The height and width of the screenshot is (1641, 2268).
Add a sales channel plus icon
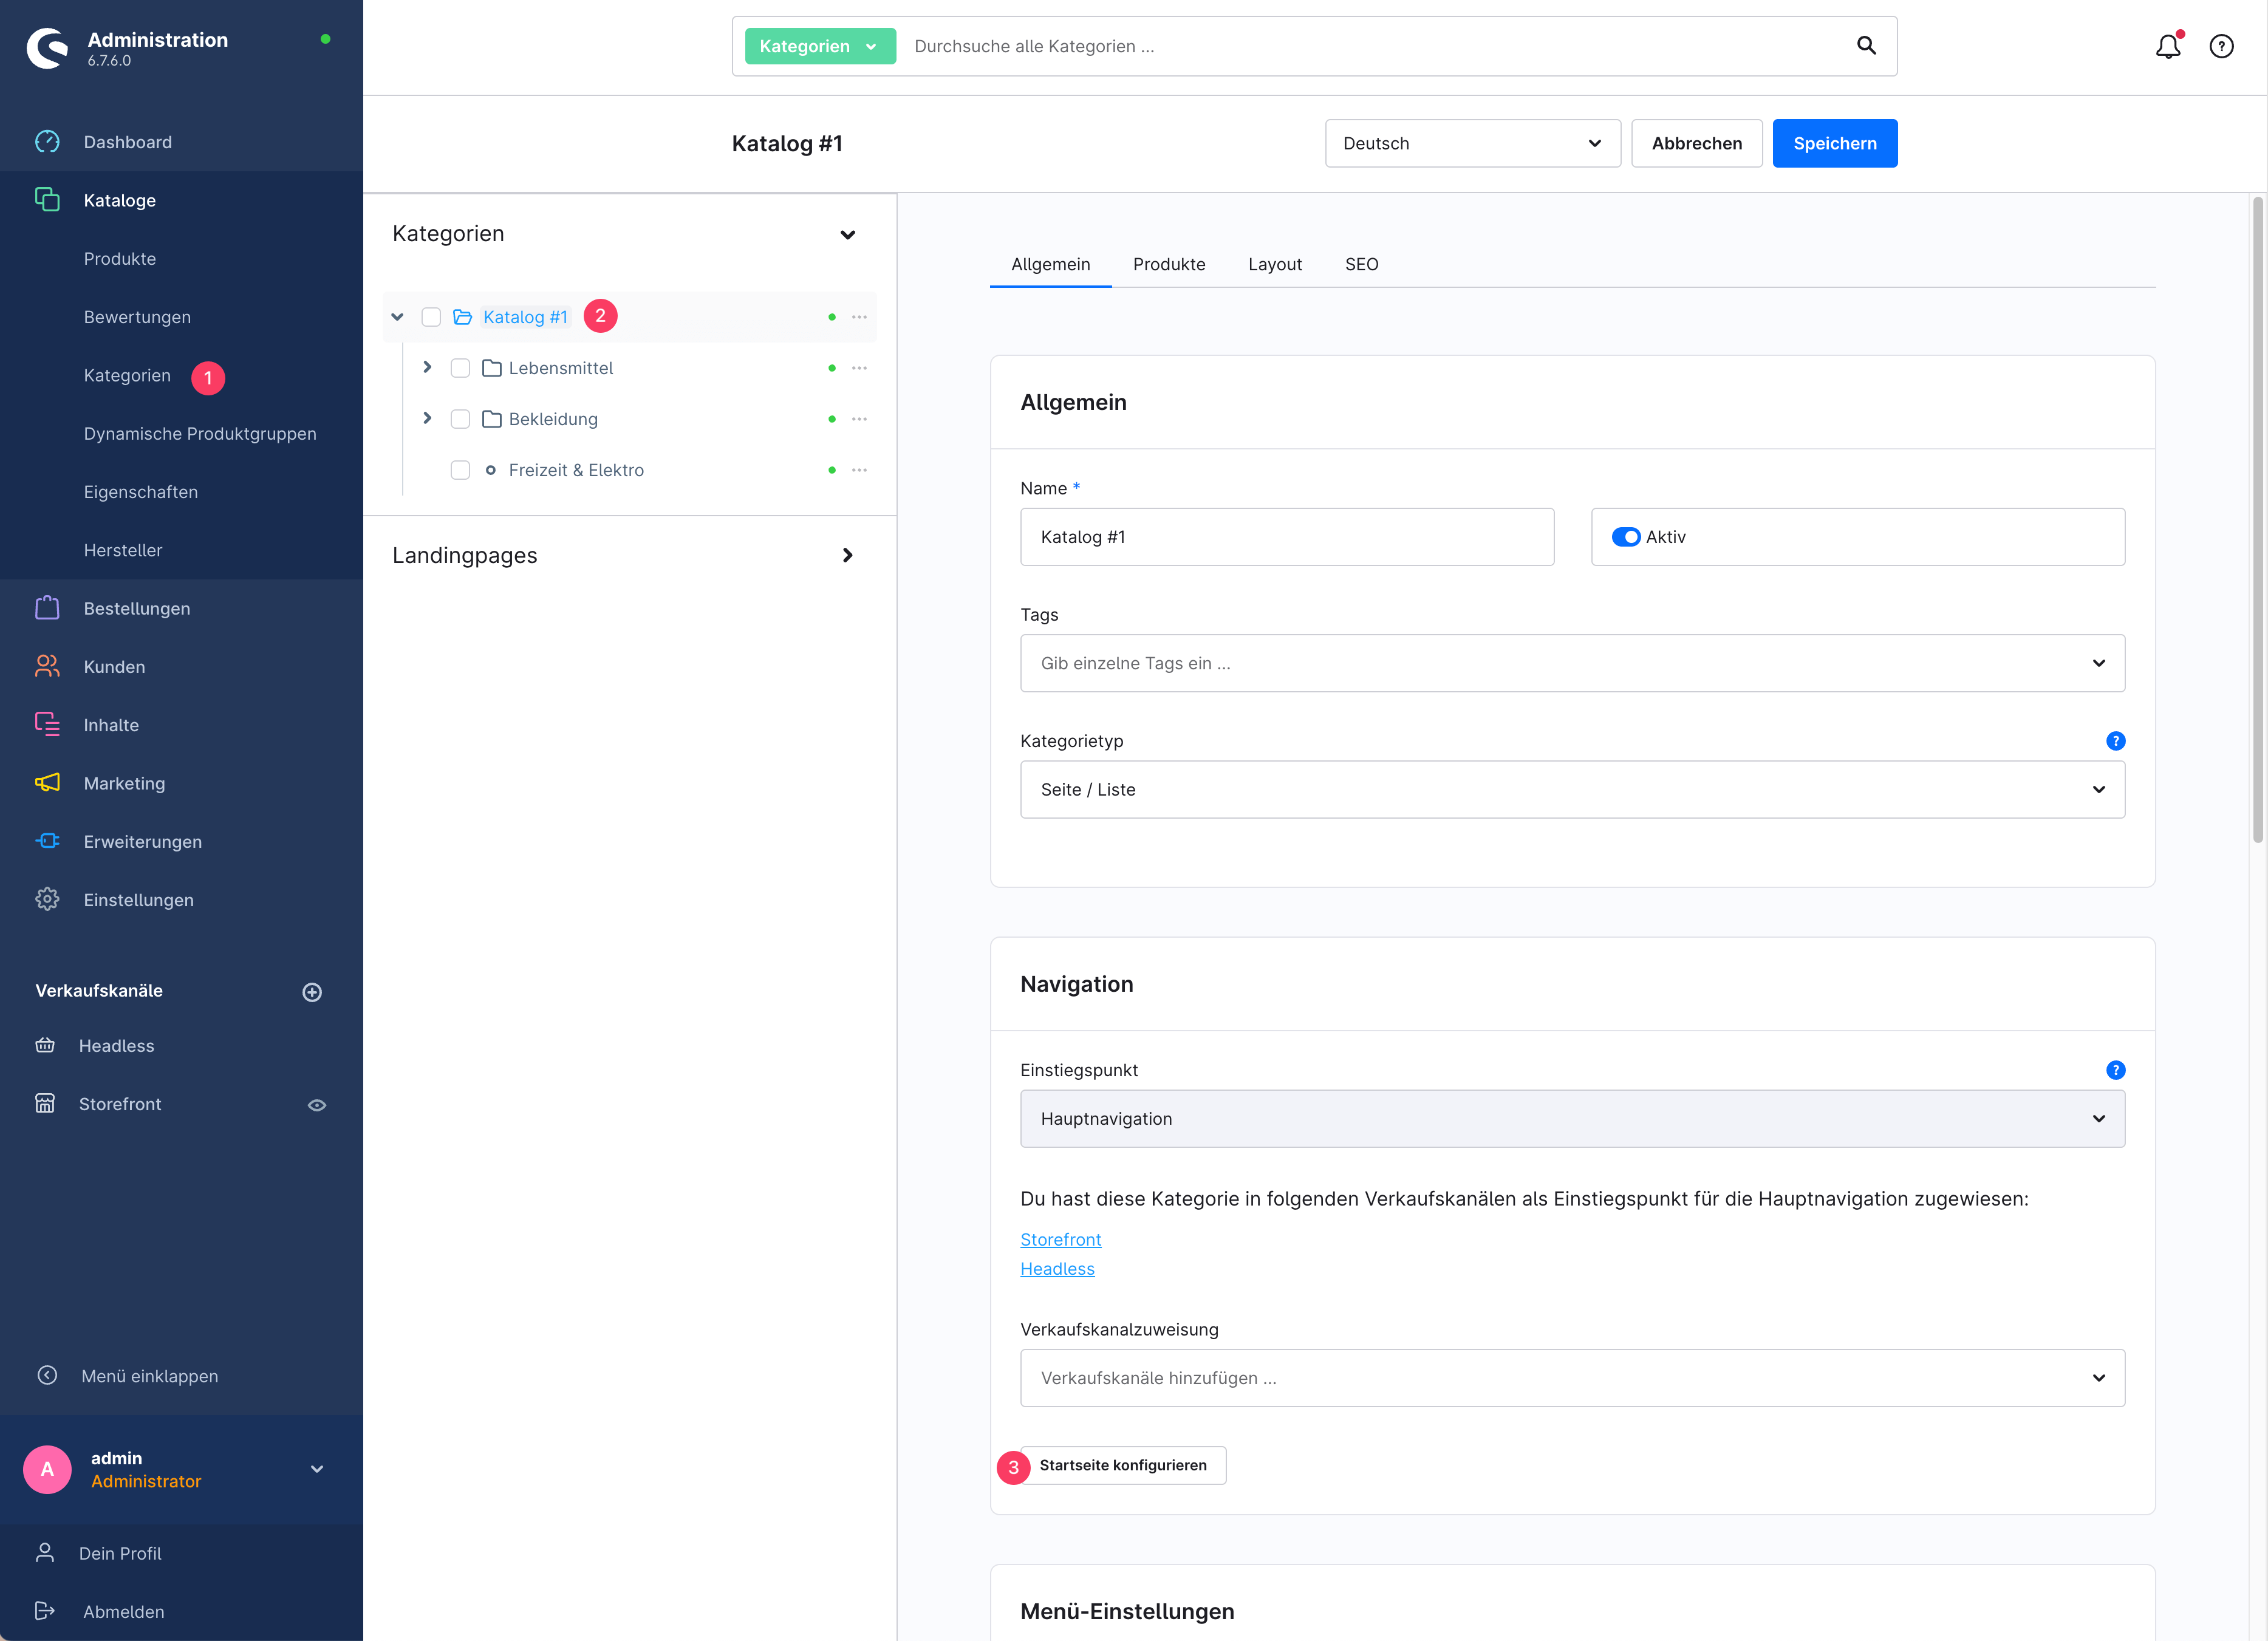pyautogui.click(x=312, y=992)
